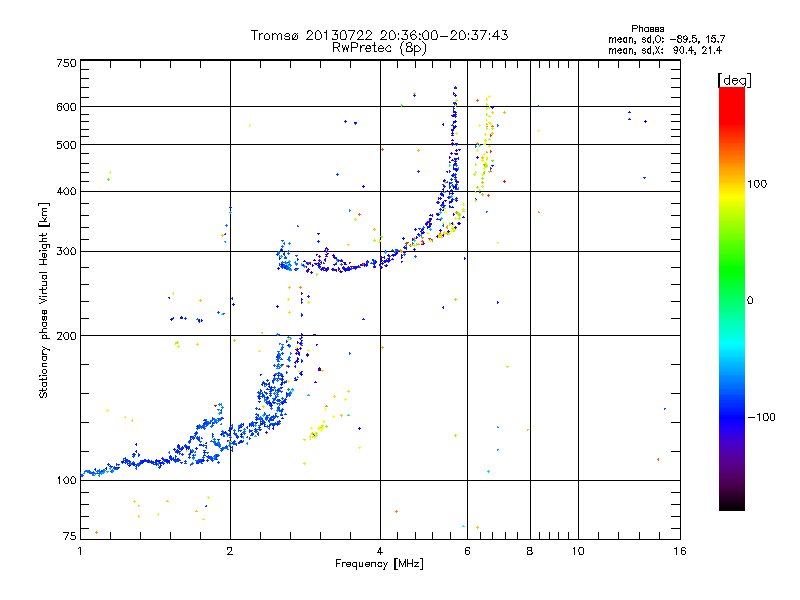Click x-axis tick label '1'

coord(81,551)
